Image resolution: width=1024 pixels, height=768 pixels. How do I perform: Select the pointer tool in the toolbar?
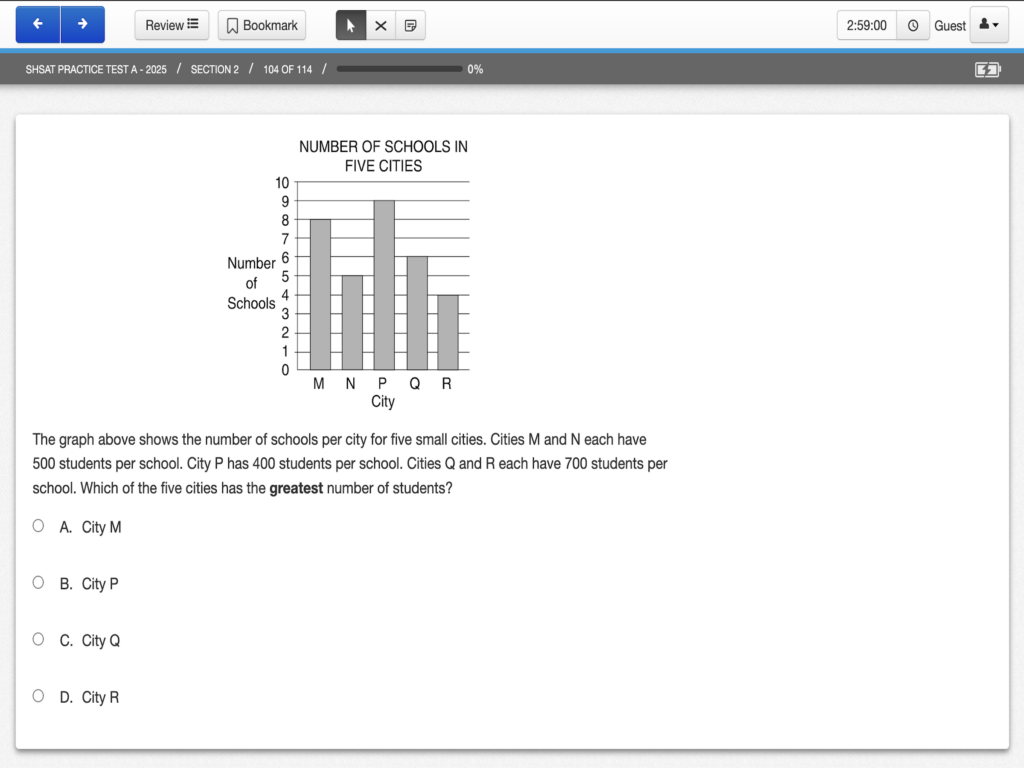[x=349, y=25]
